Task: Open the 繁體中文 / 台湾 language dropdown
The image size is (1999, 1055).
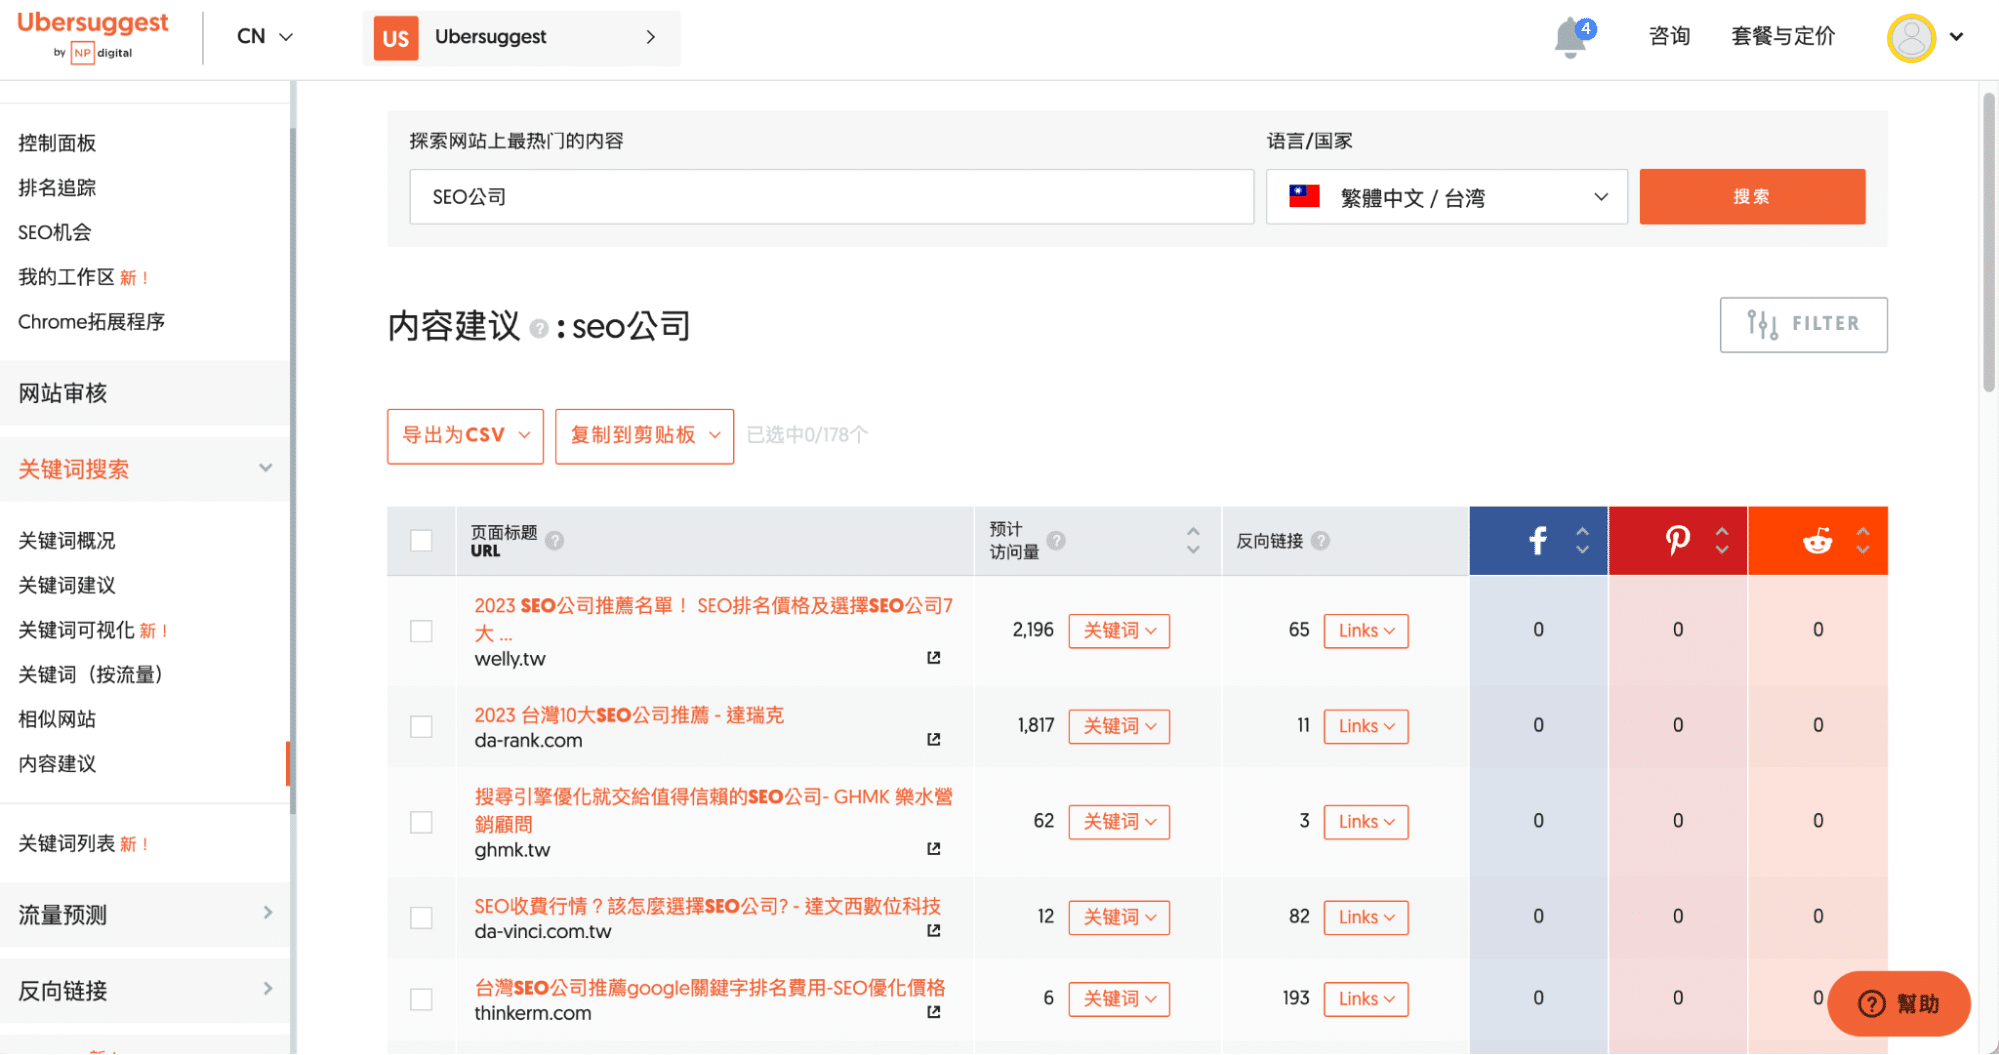Action: coord(1446,197)
